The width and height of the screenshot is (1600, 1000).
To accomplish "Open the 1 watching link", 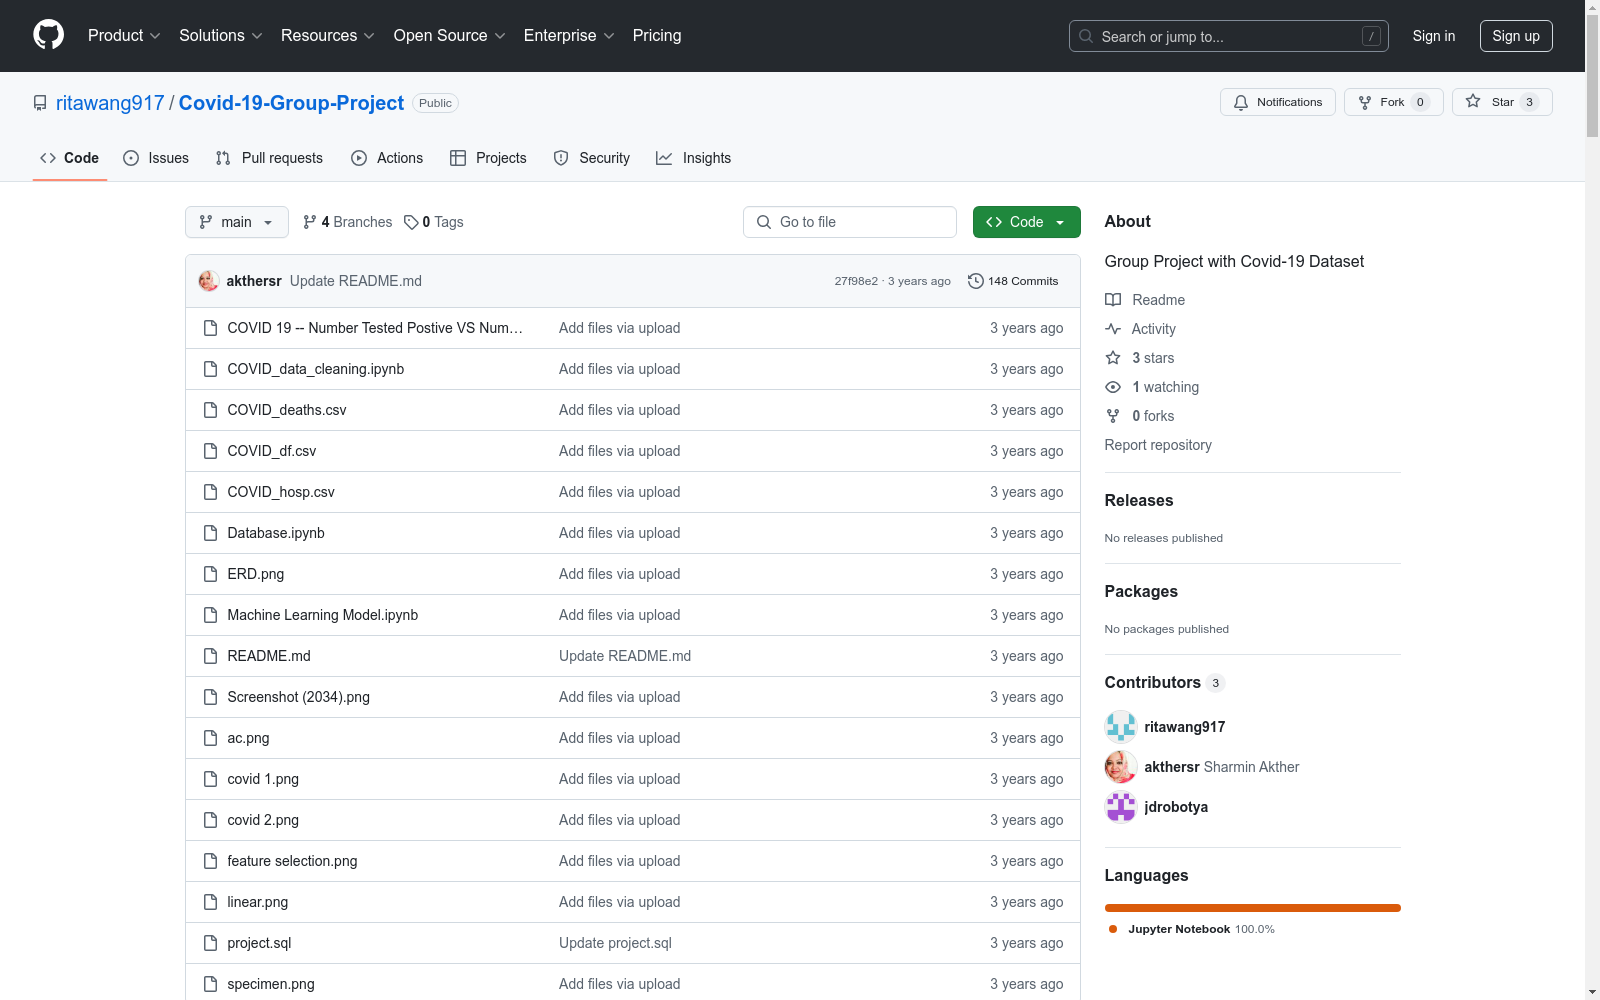I will pos(1152,387).
